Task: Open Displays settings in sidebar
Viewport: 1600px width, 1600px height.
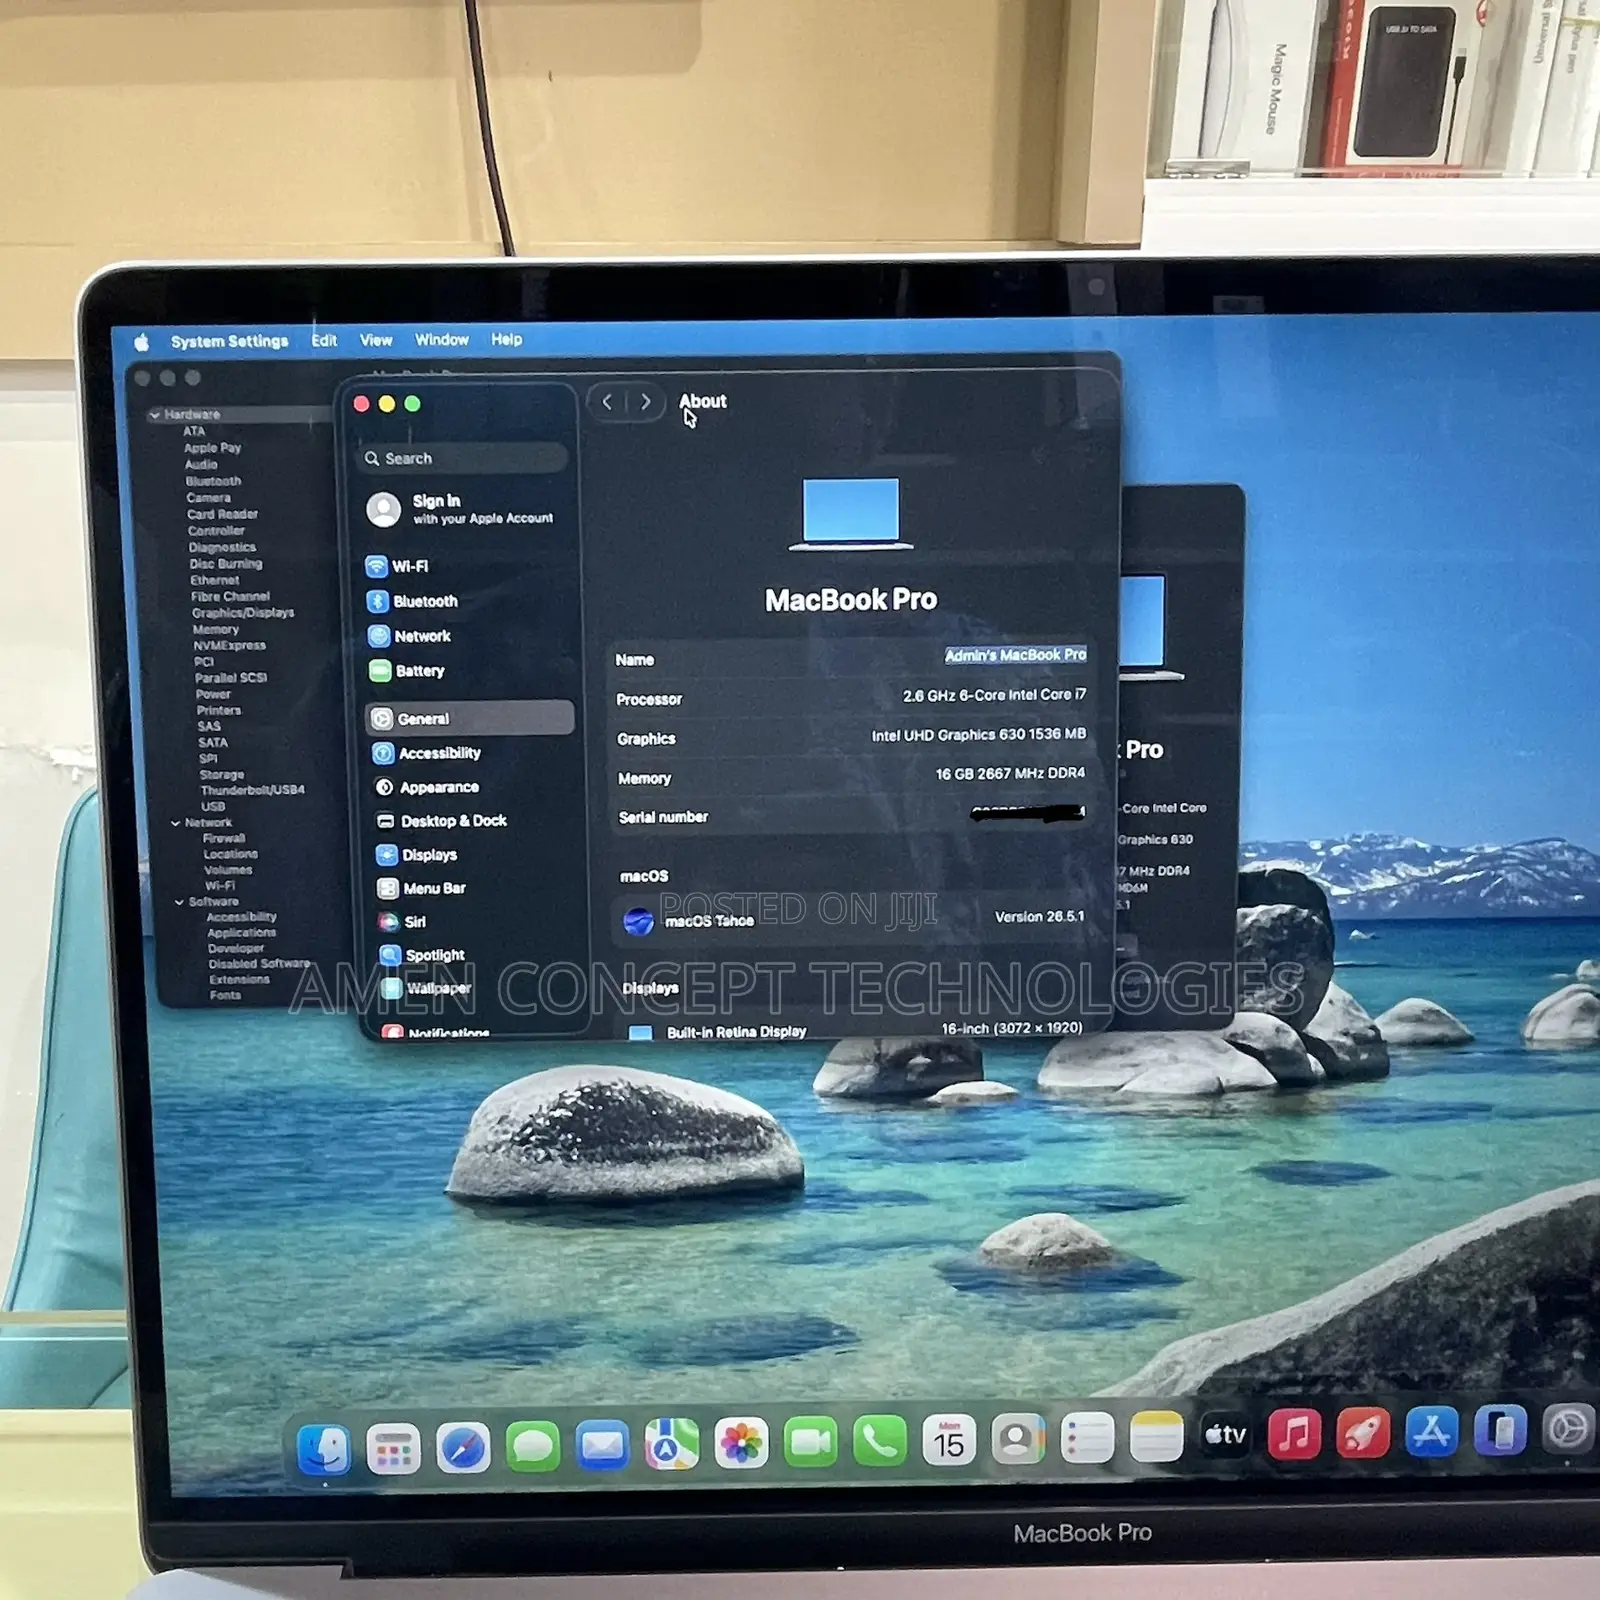Action: (x=417, y=855)
